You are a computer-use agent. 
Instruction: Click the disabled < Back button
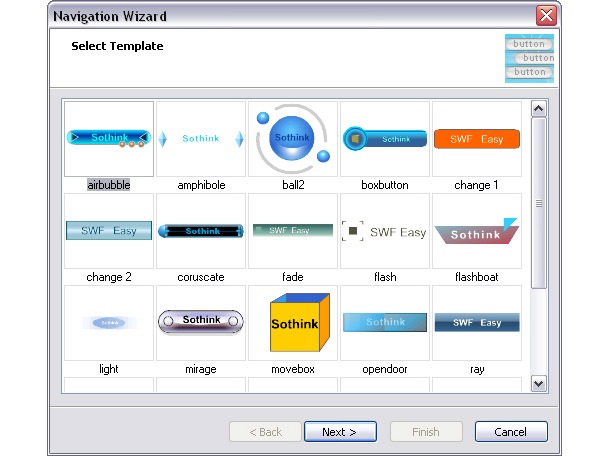(266, 432)
